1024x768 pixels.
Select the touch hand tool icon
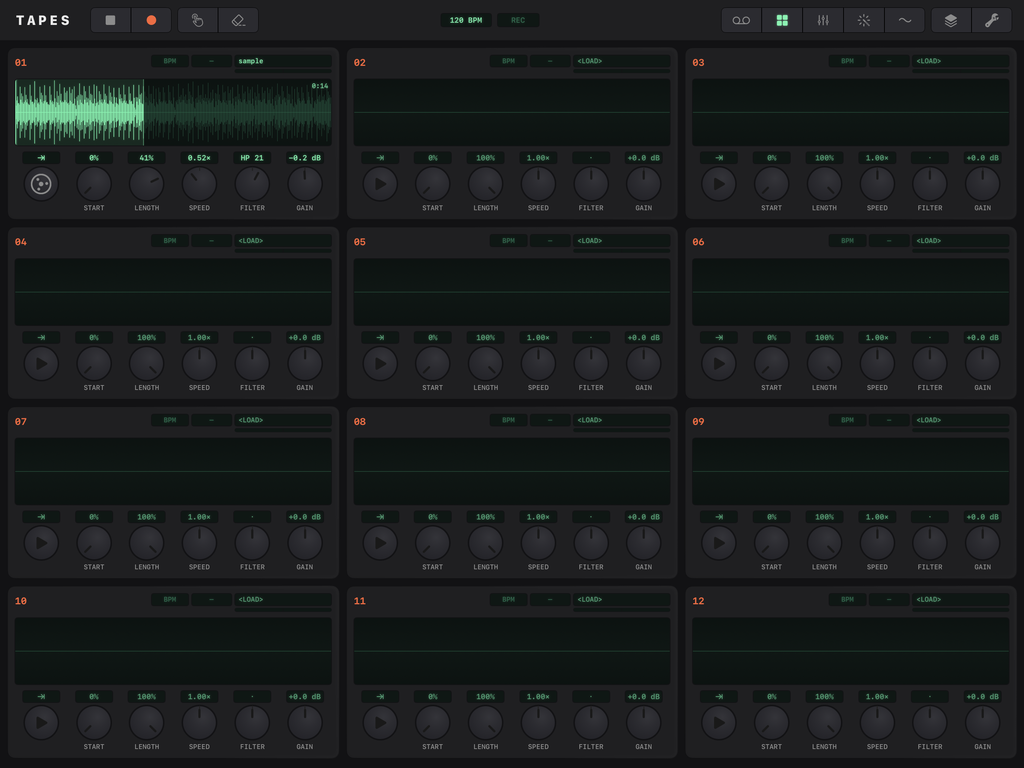click(198, 20)
